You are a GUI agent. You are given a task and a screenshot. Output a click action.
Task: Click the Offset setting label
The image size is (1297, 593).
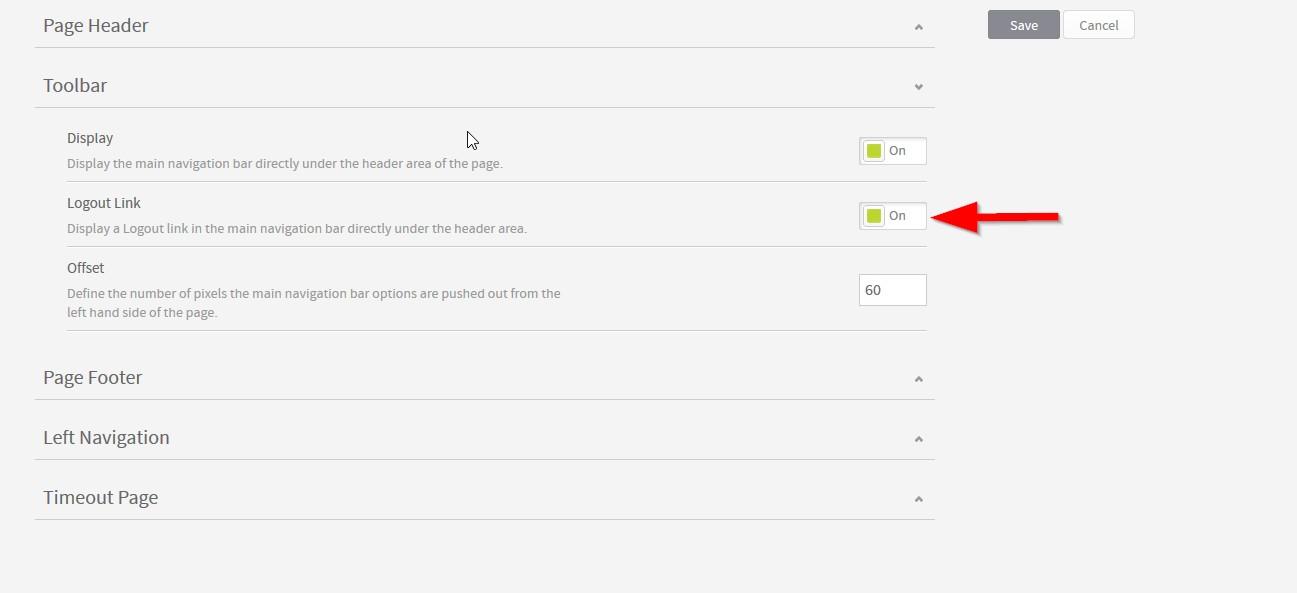click(86, 268)
